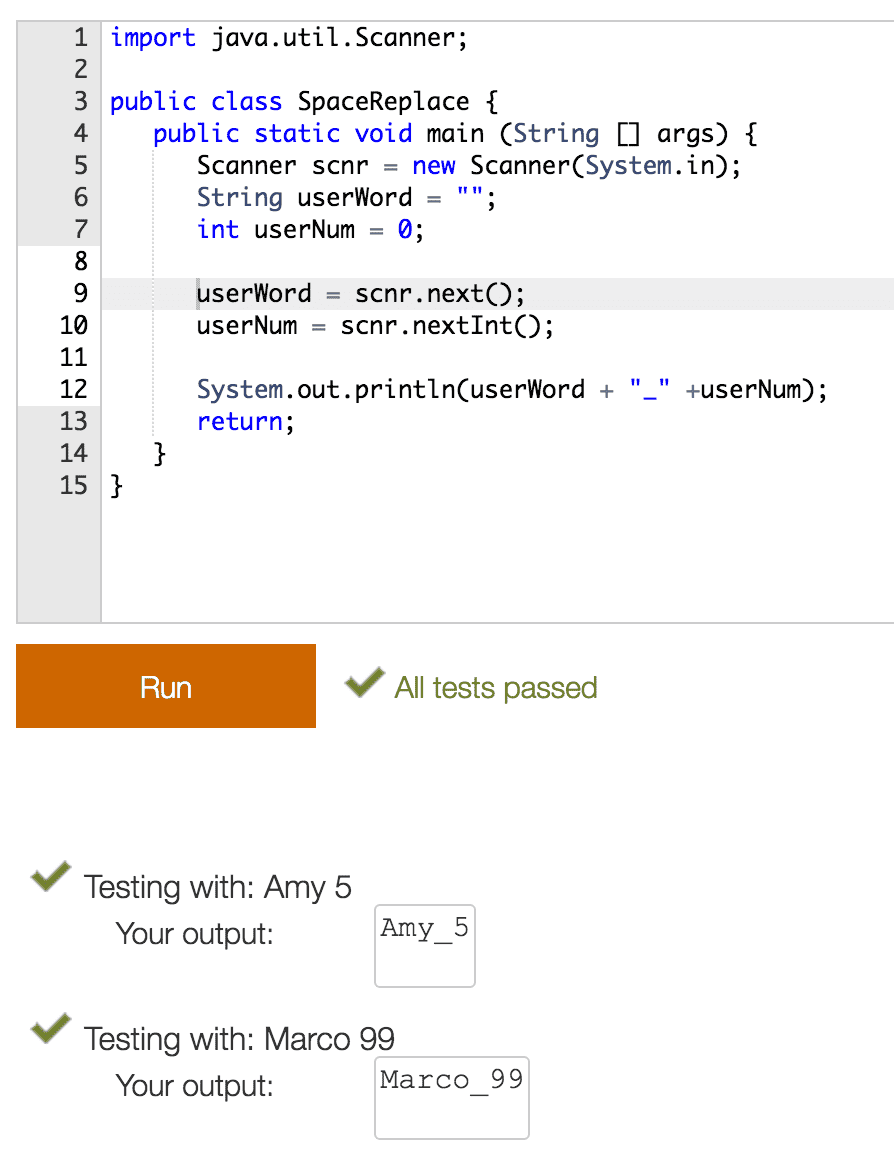This screenshot has height=1170, width=894.
Task: Click line number 9 in the gutter
Action: tap(79, 294)
